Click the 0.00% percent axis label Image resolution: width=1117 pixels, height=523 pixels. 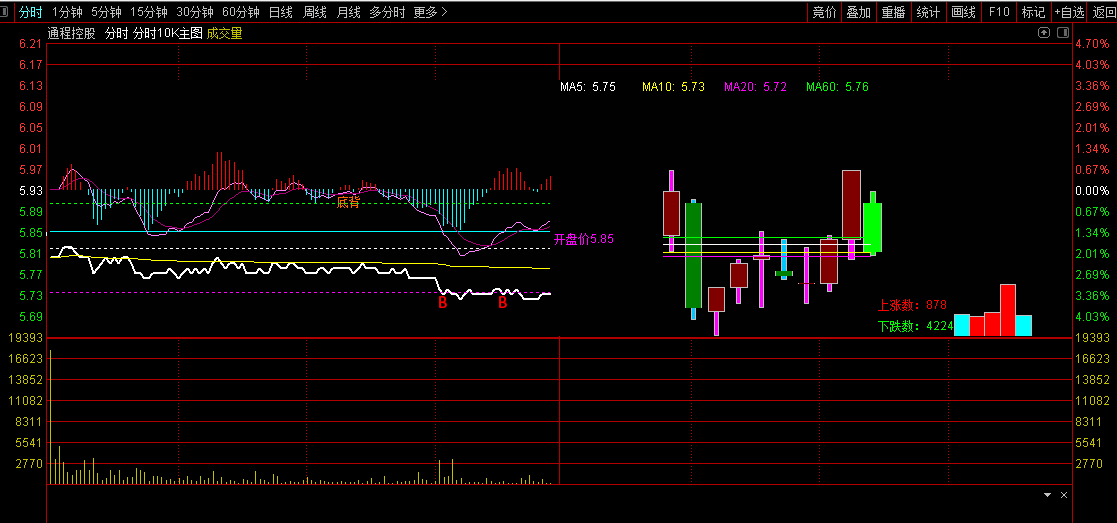[x=1093, y=191]
